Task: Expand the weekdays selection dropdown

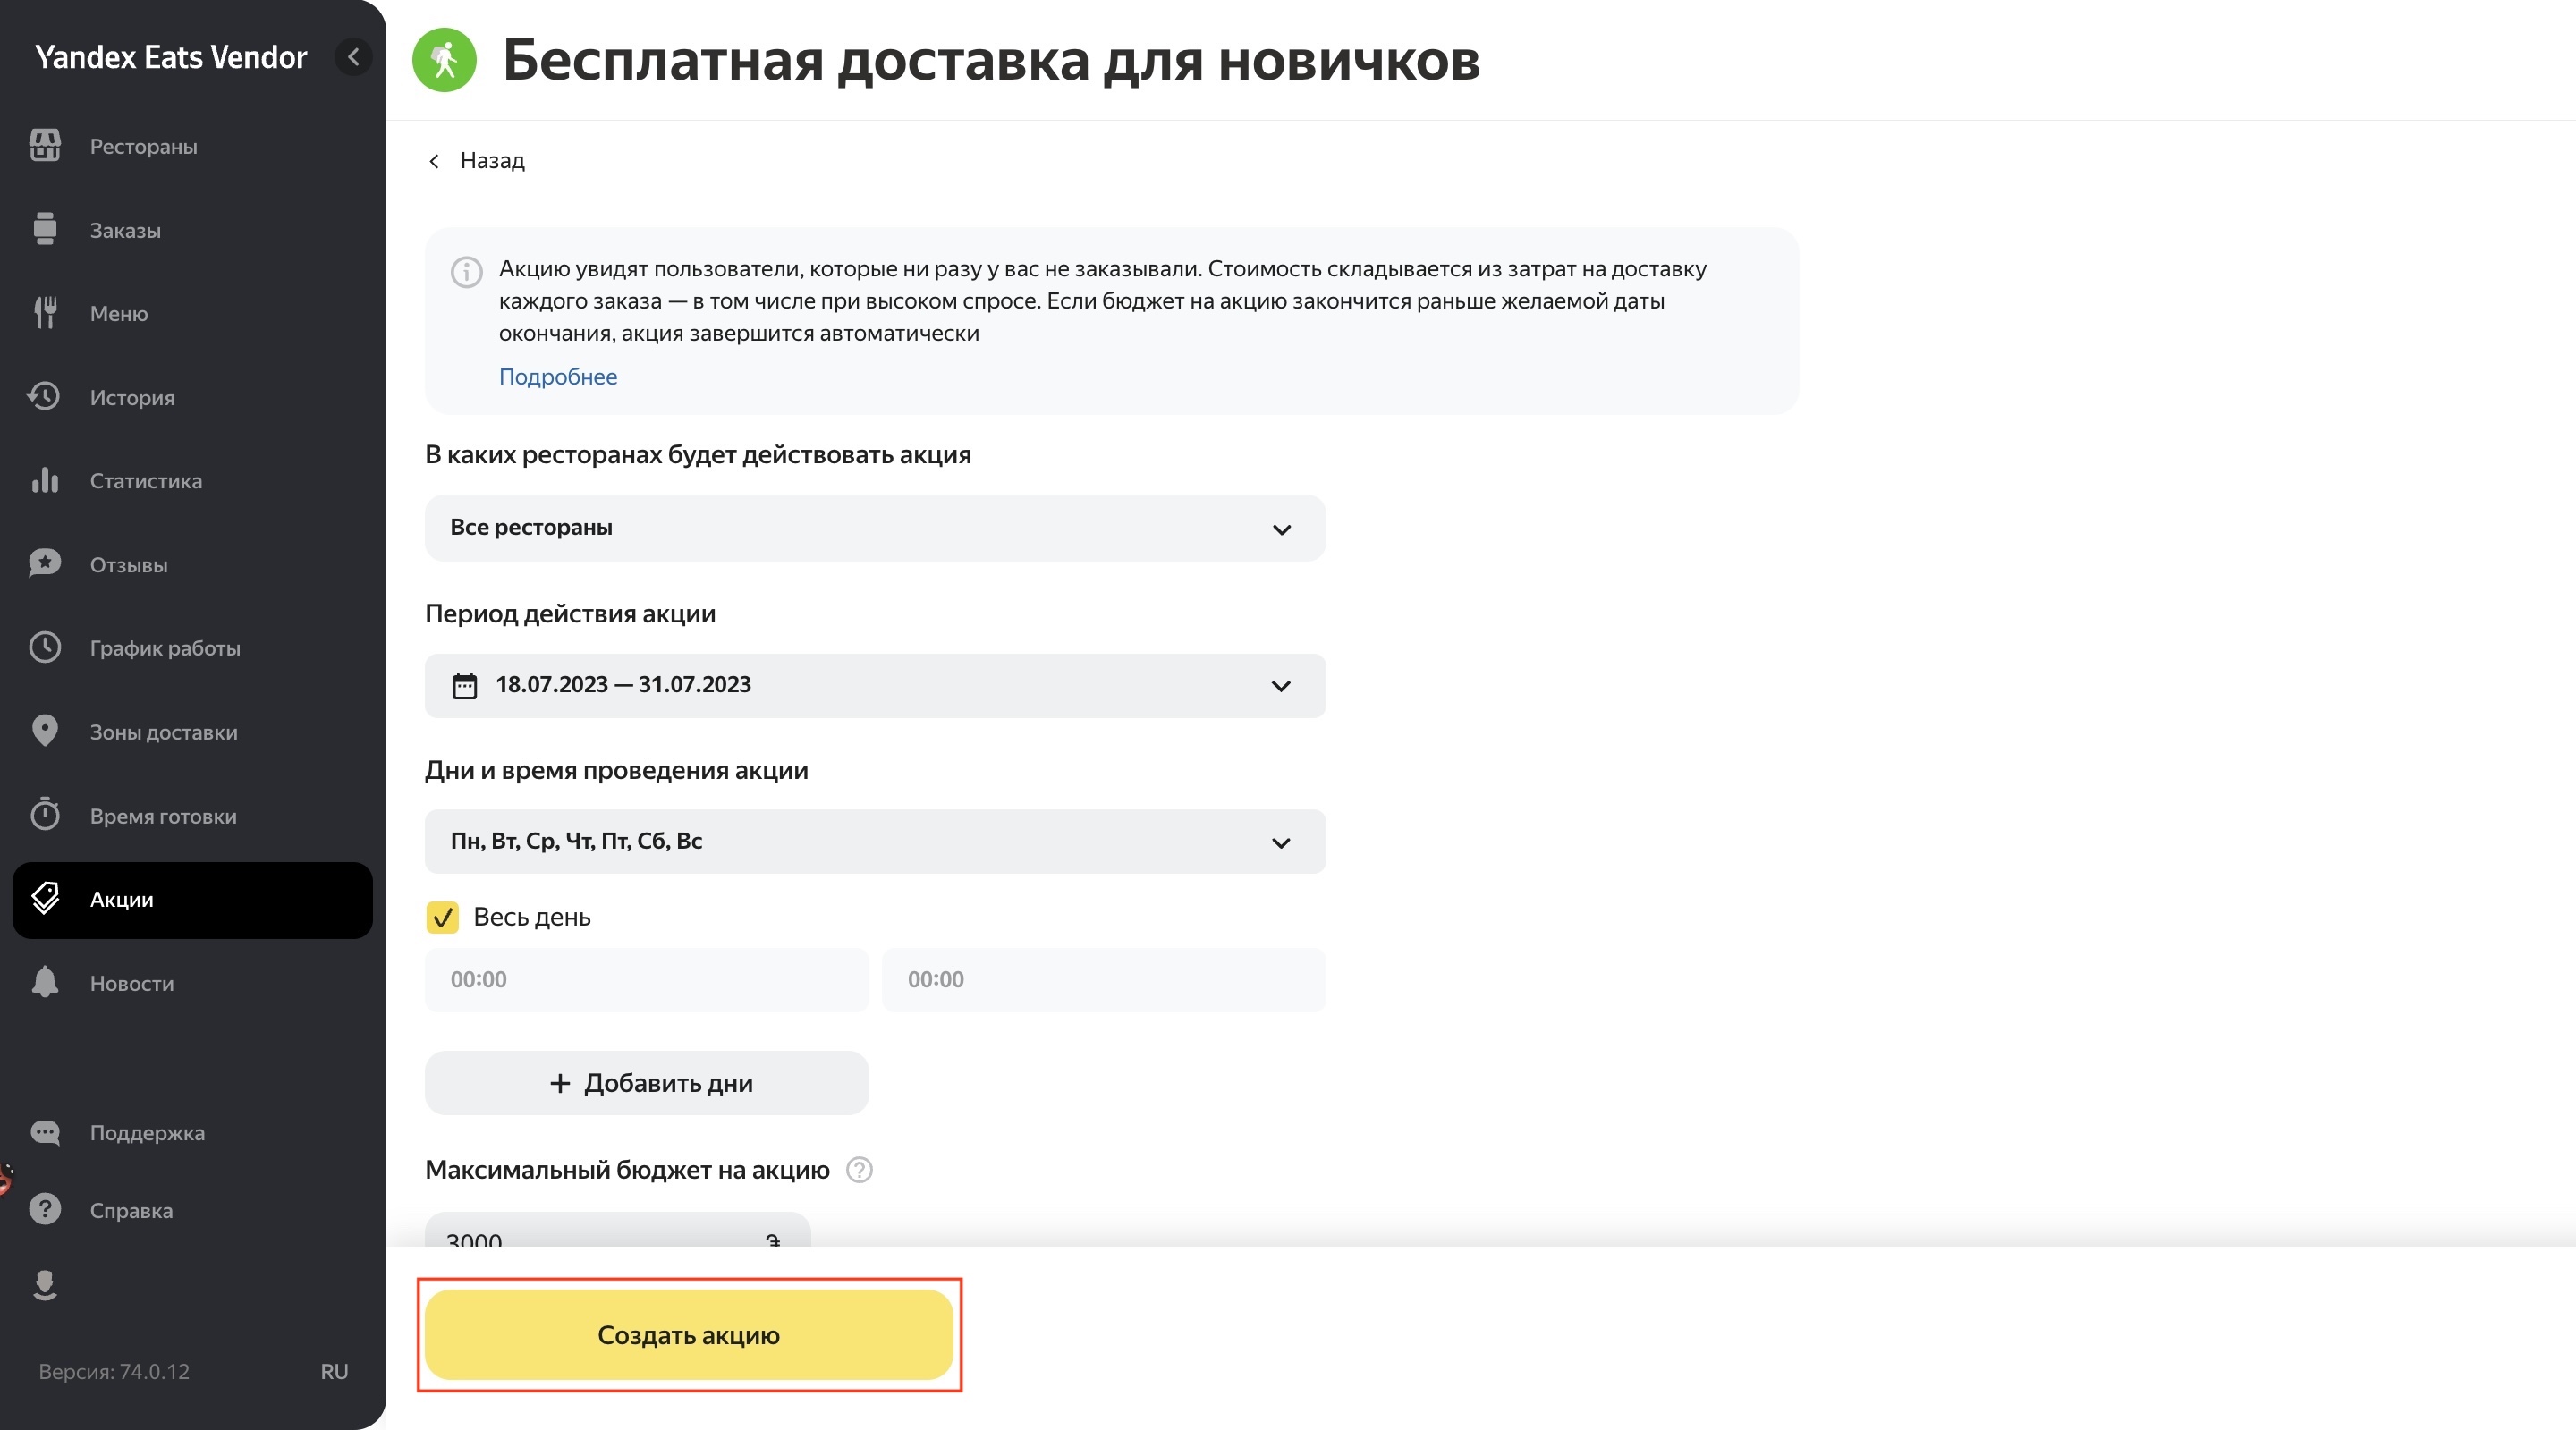Action: pos(875,842)
